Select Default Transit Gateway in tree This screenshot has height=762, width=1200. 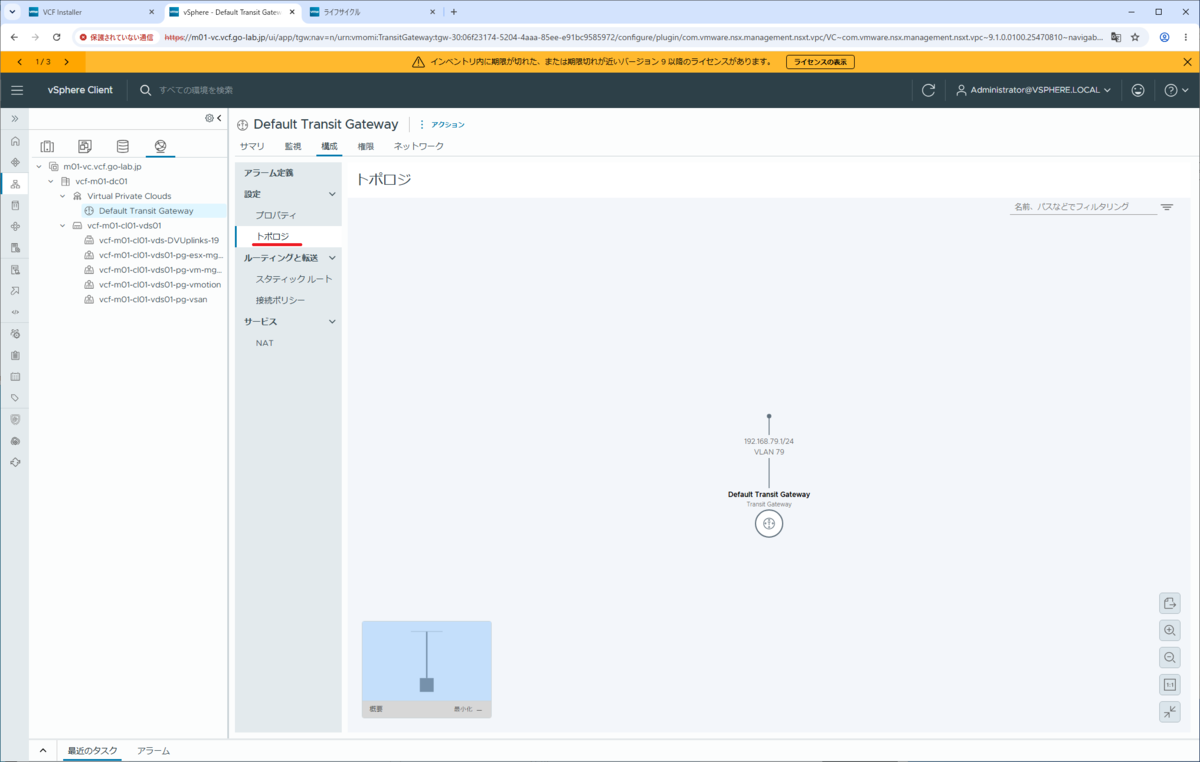(x=146, y=211)
